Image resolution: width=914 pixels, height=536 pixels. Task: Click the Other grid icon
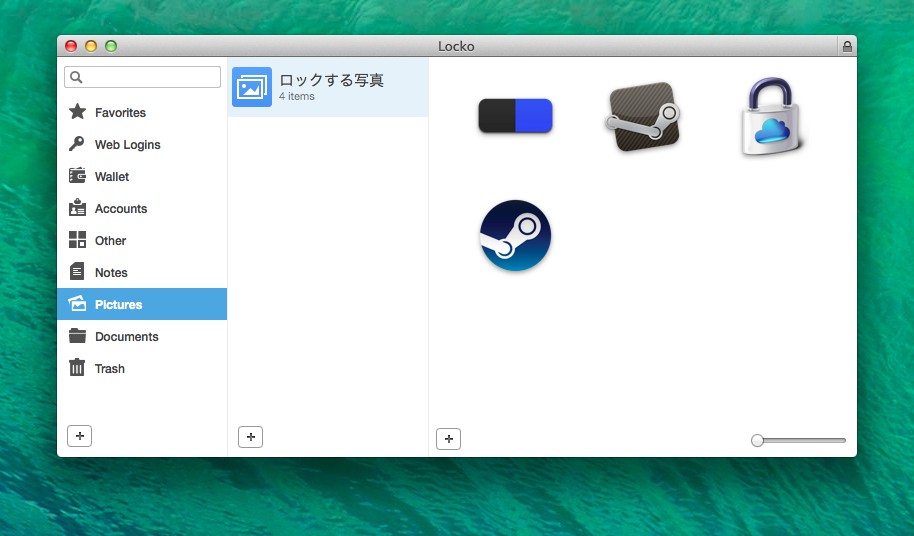[x=77, y=239]
